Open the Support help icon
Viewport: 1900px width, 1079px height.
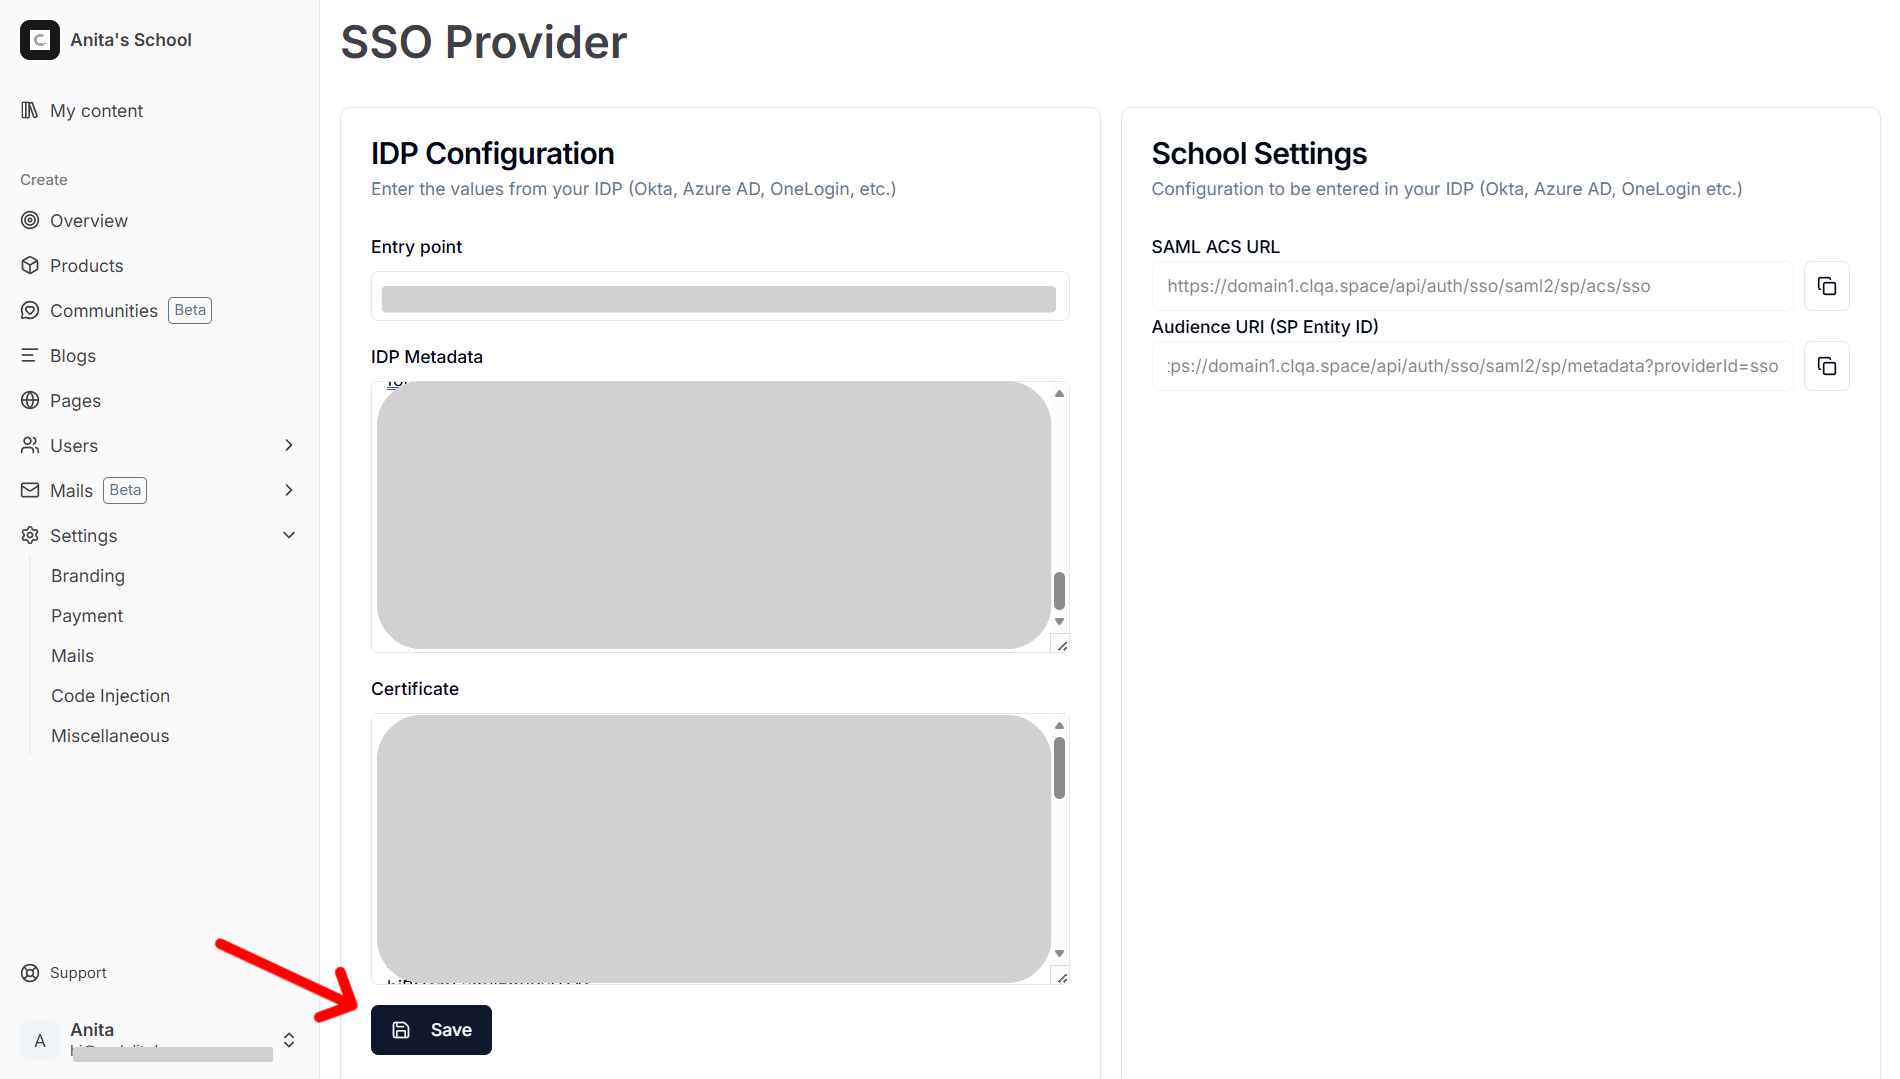pyautogui.click(x=31, y=972)
